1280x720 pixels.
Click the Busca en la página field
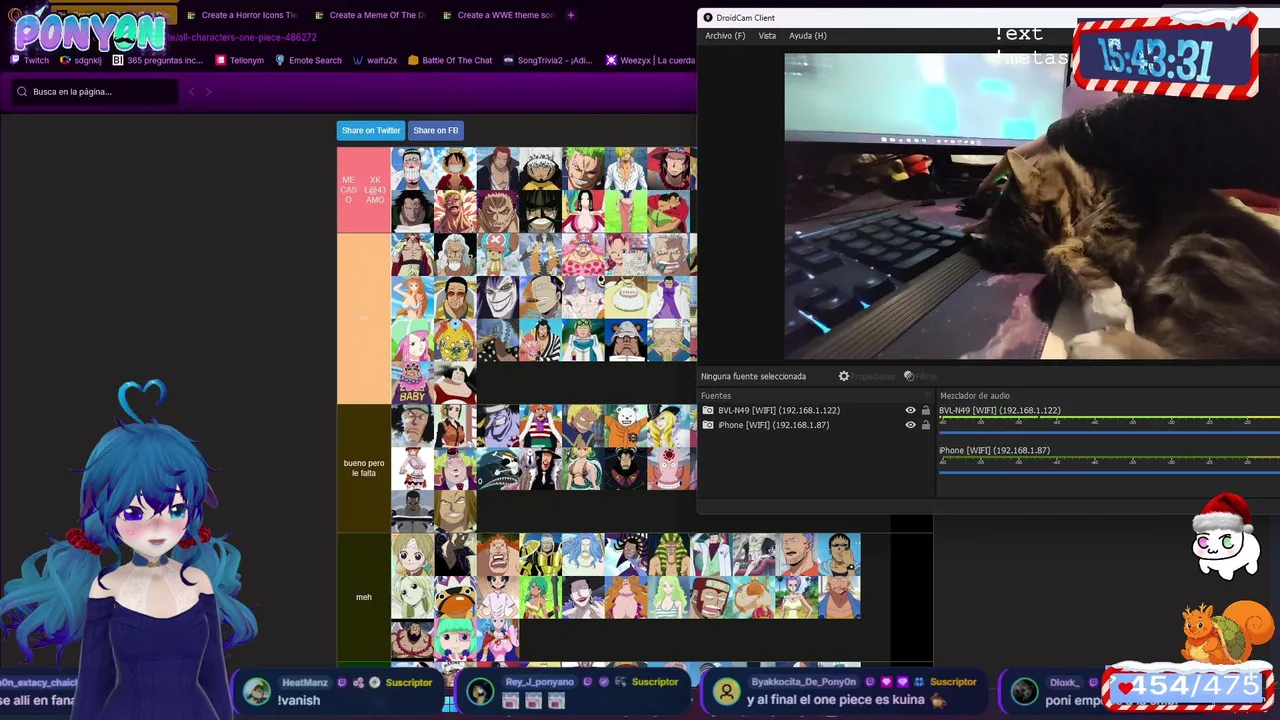coord(95,92)
